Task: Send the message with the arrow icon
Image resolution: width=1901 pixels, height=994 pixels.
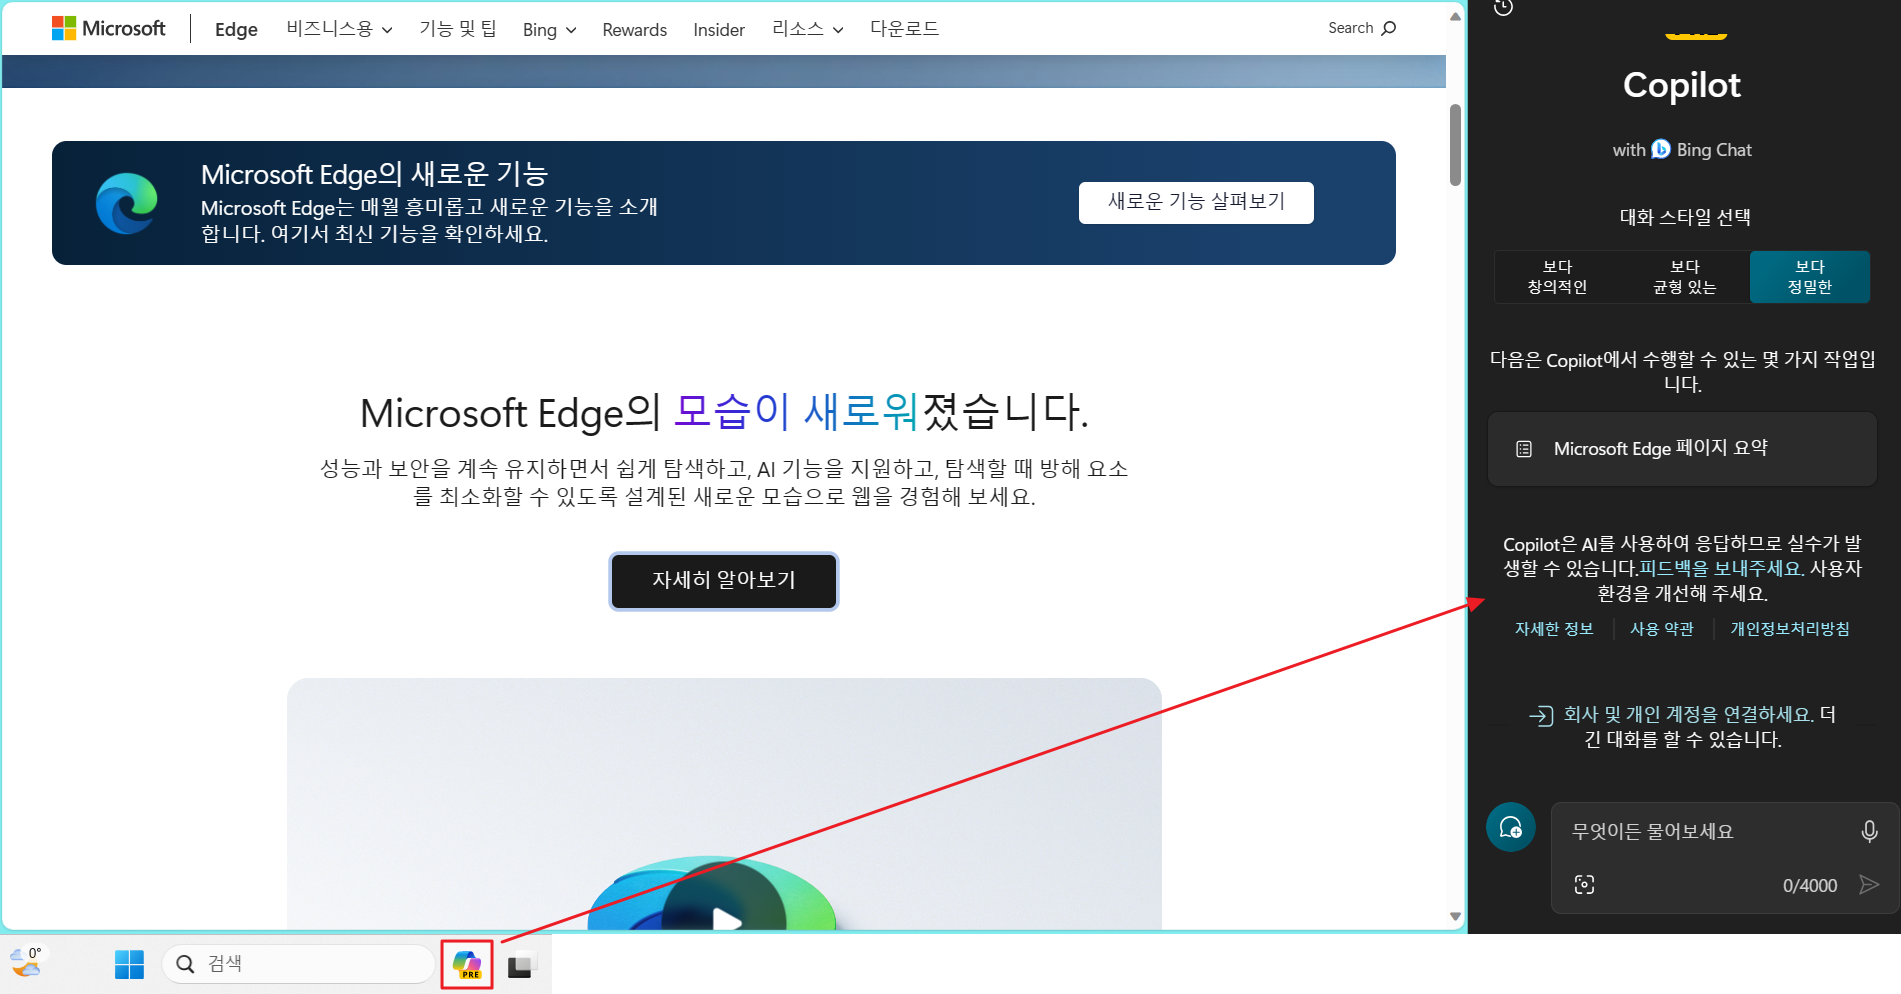Action: pyautogui.click(x=1868, y=884)
